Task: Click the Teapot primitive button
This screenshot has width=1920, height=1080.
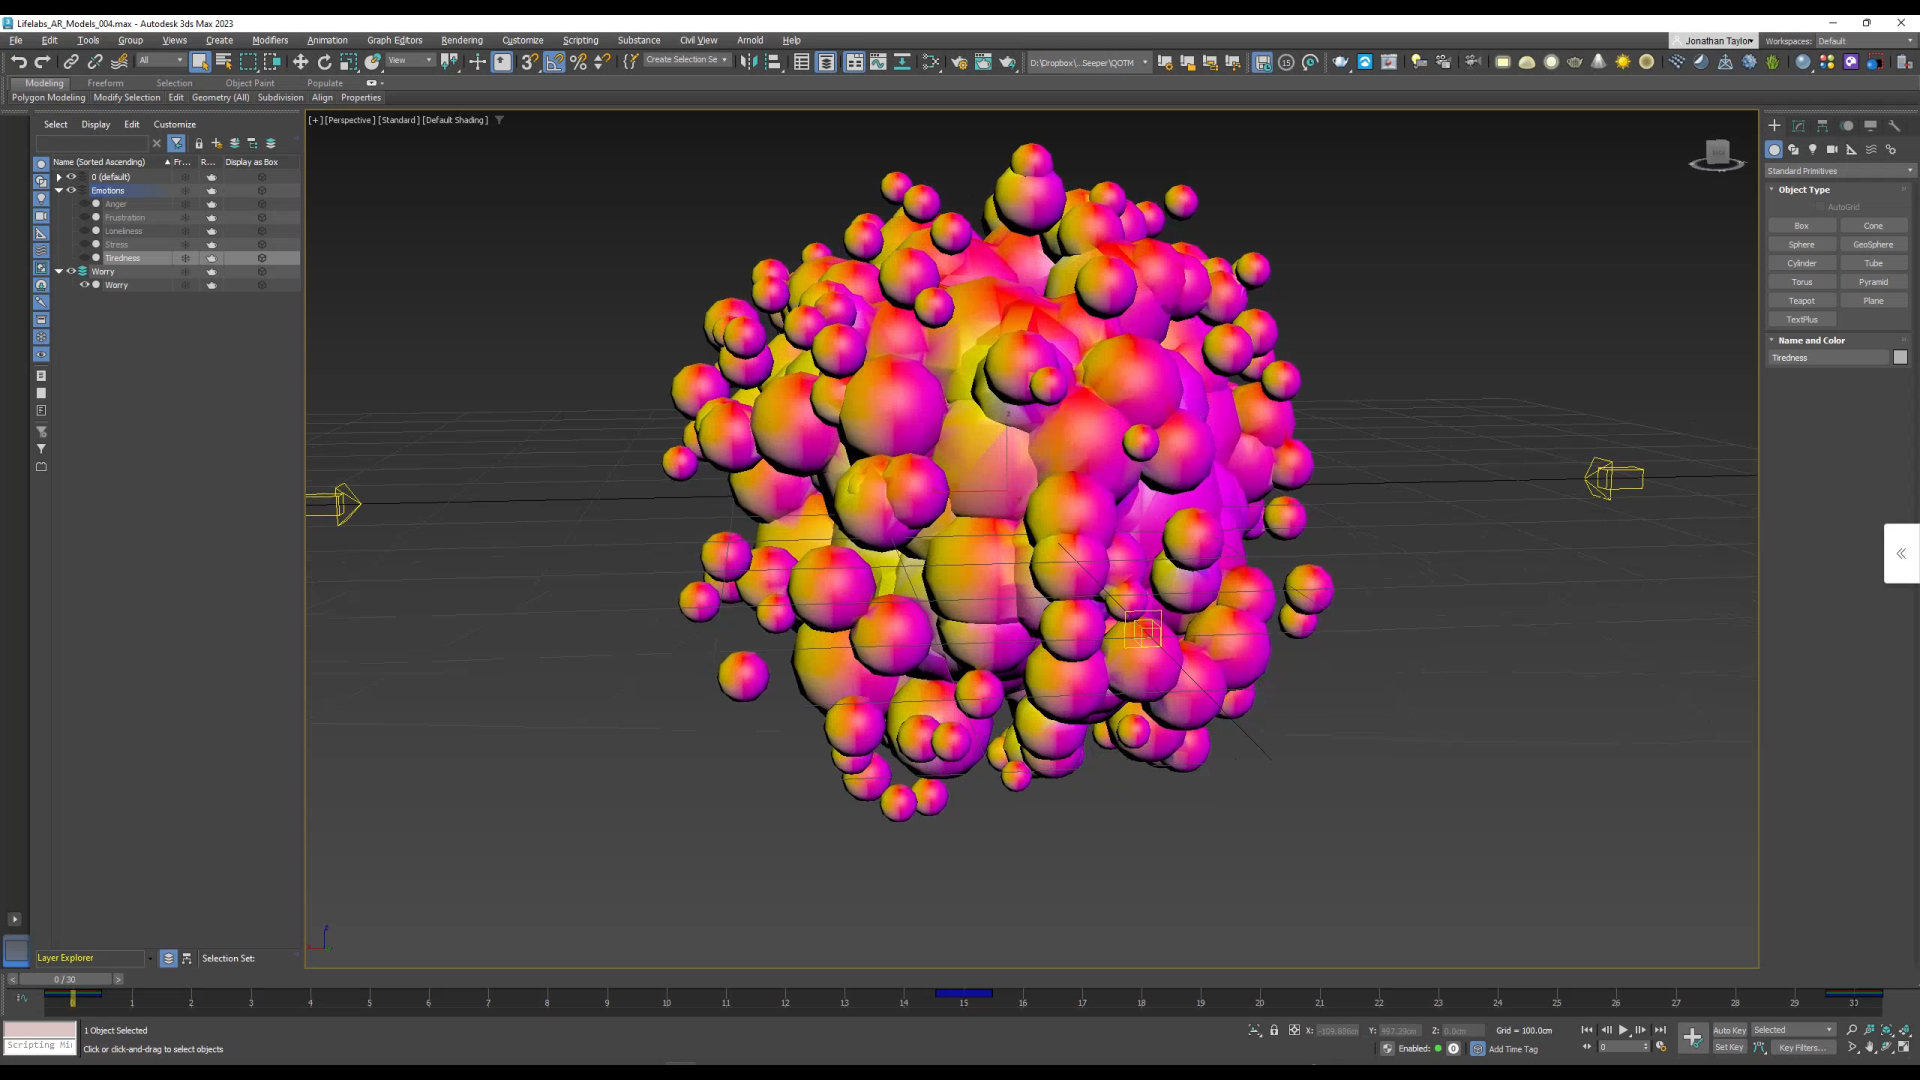Action: (x=1801, y=301)
